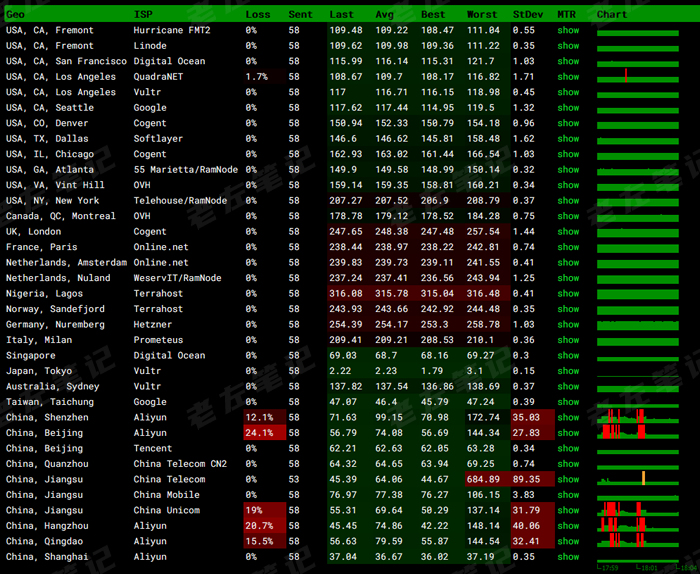Viewport: 700px width, 574px height.
Task: Click the Geo column header
Action: (x=15, y=14)
